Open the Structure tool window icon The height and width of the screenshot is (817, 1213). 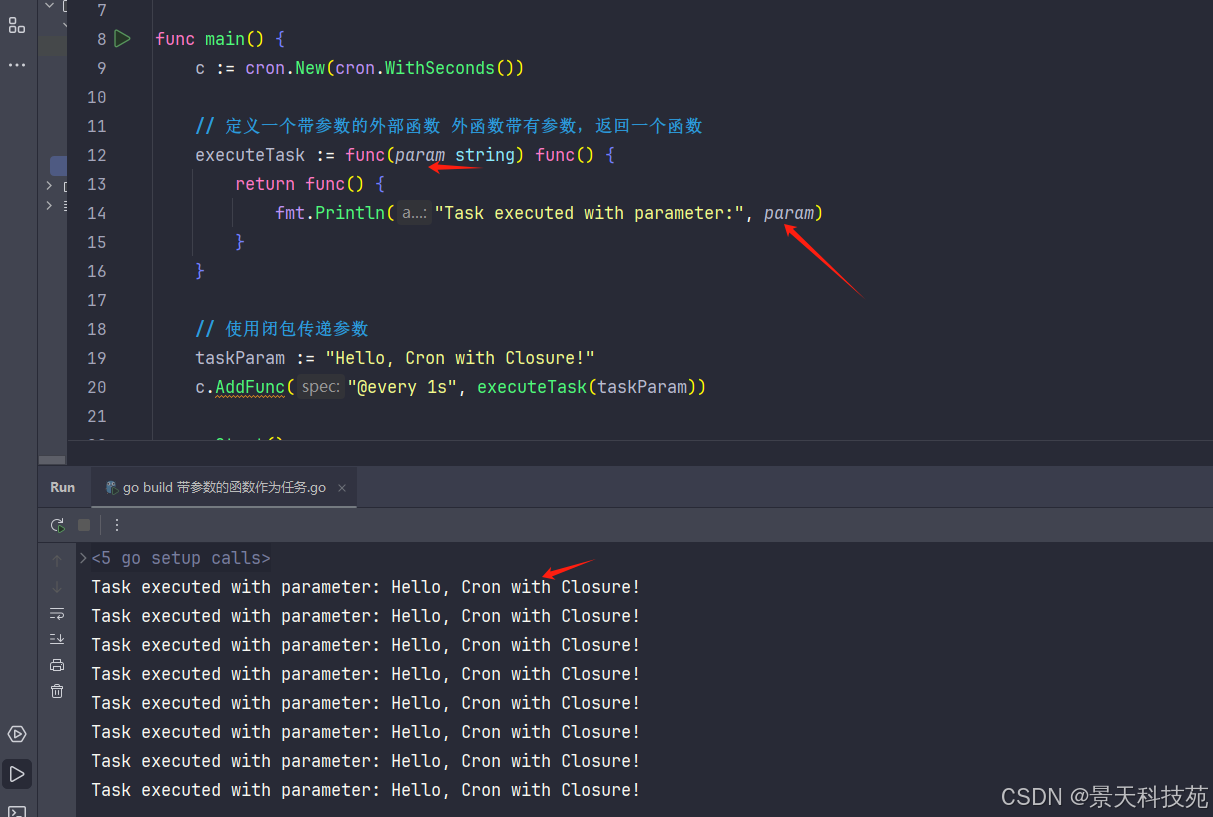(x=17, y=26)
